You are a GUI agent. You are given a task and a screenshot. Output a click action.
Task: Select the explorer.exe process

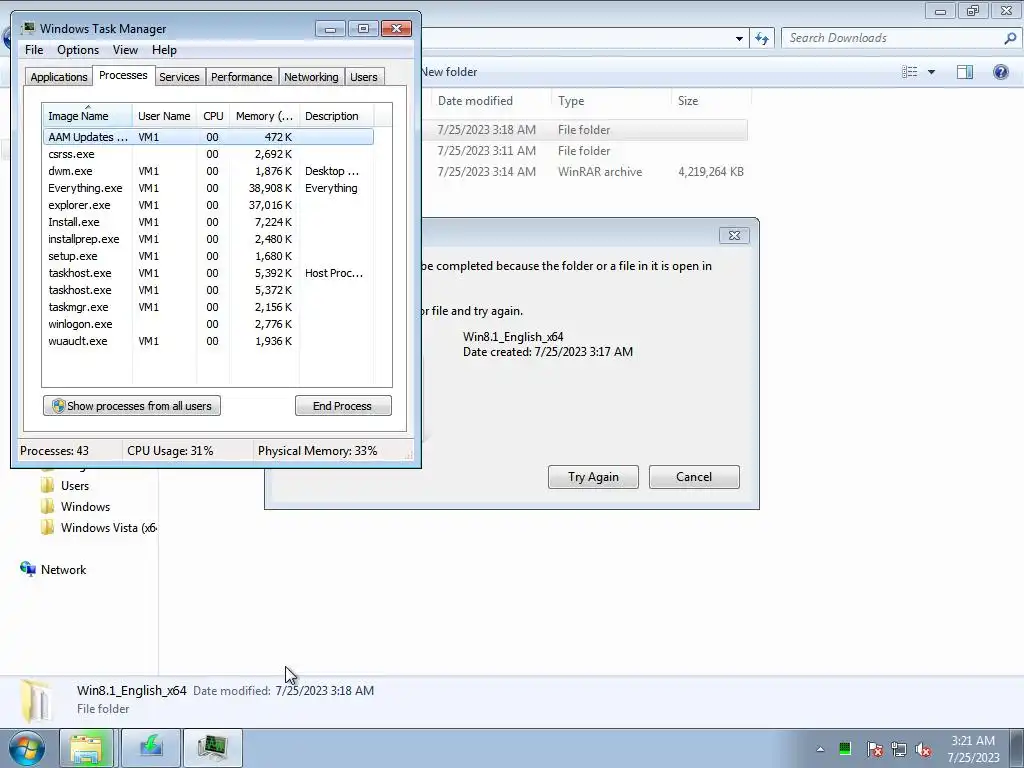(x=208, y=205)
